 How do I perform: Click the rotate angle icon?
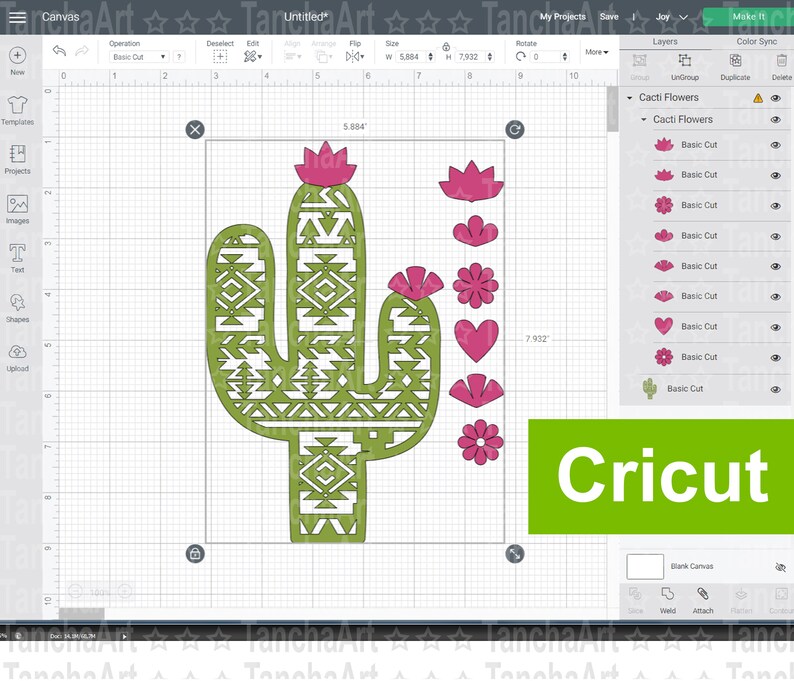[521, 57]
